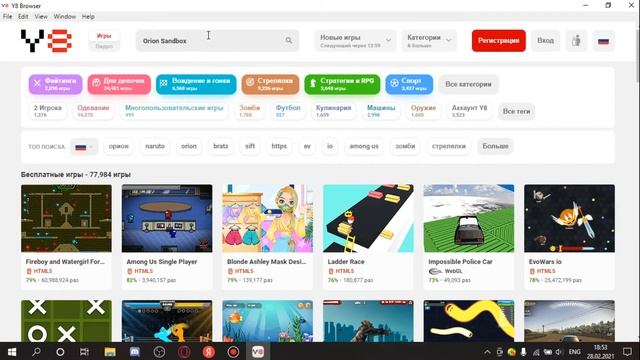Click the Вход button

545,40
